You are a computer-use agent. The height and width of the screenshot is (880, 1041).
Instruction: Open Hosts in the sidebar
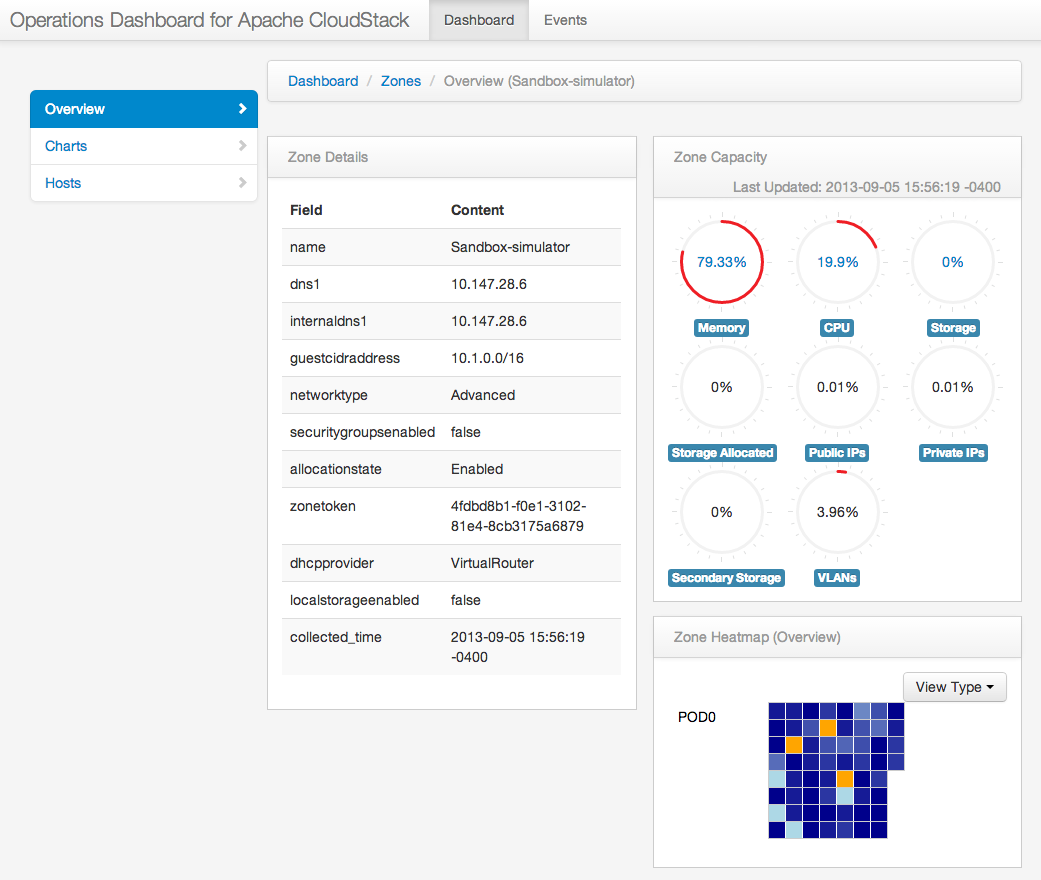point(144,183)
